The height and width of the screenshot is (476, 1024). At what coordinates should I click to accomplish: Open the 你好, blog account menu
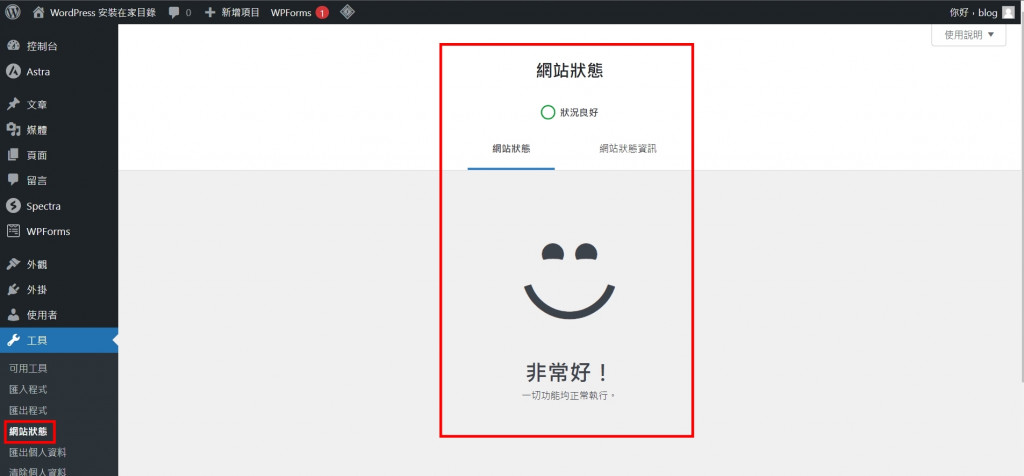[982, 12]
